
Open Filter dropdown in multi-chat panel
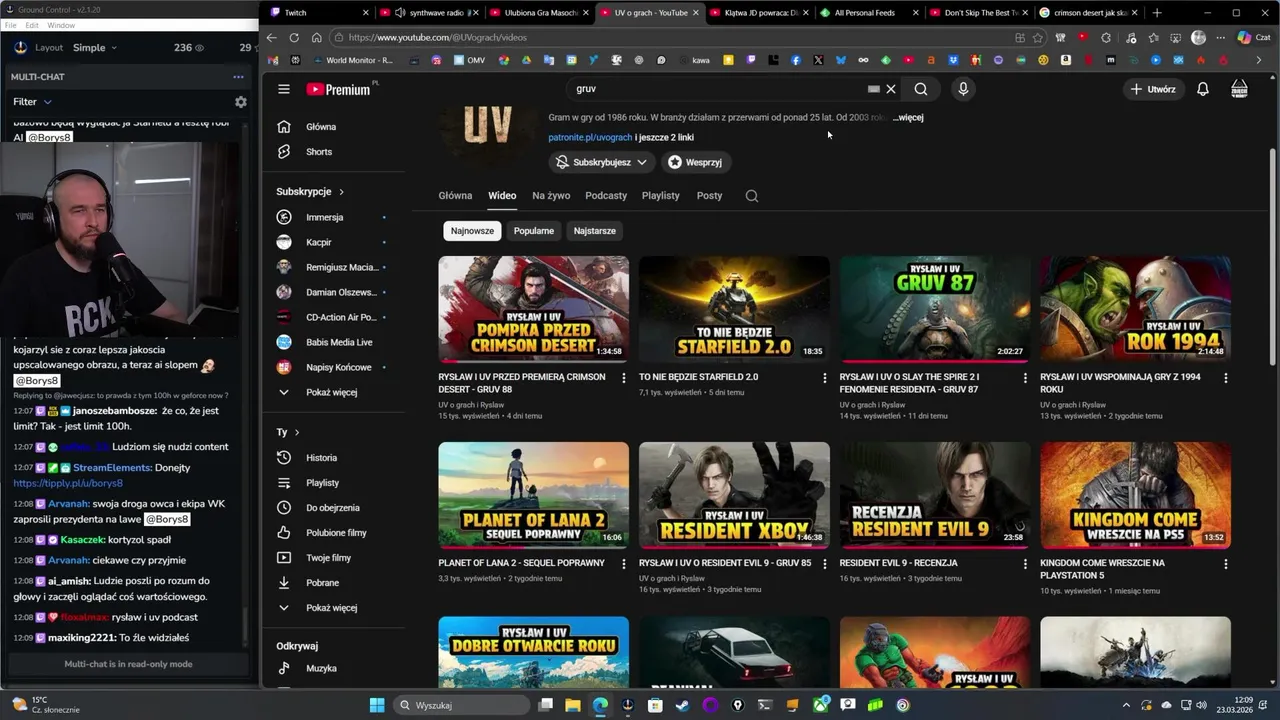pyautogui.click(x=32, y=102)
